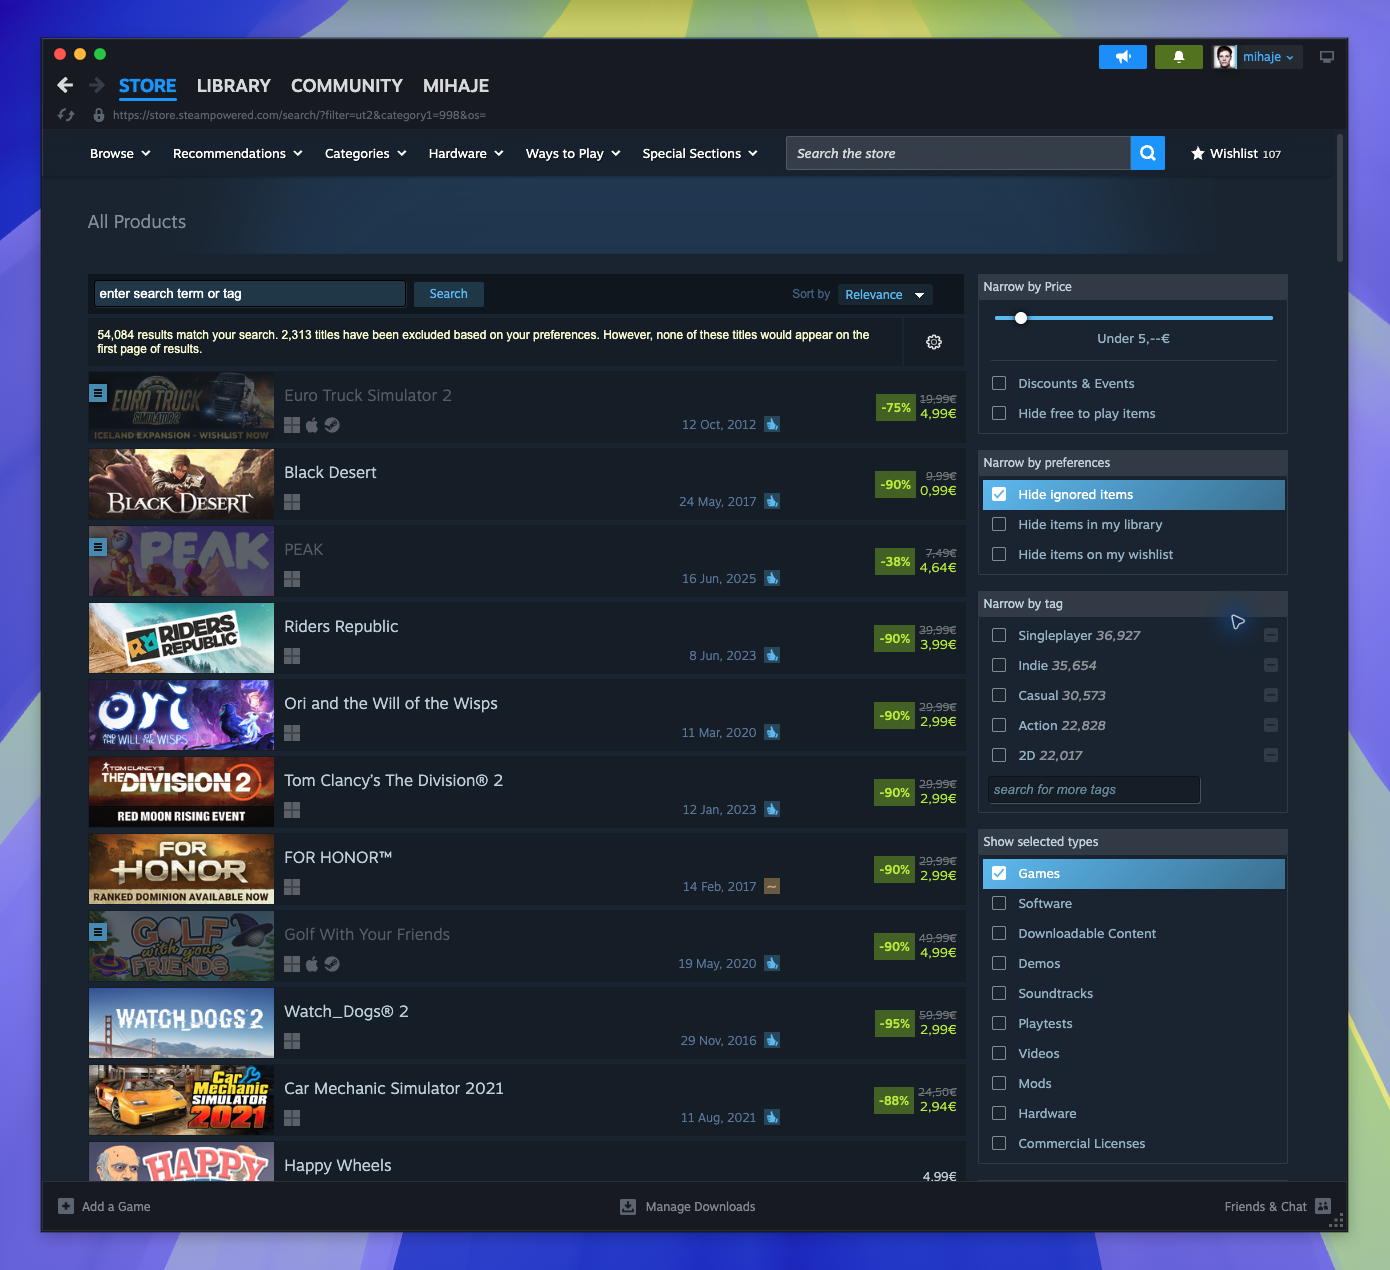Focus the search for more tags field

pyautogui.click(x=1094, y=790)
